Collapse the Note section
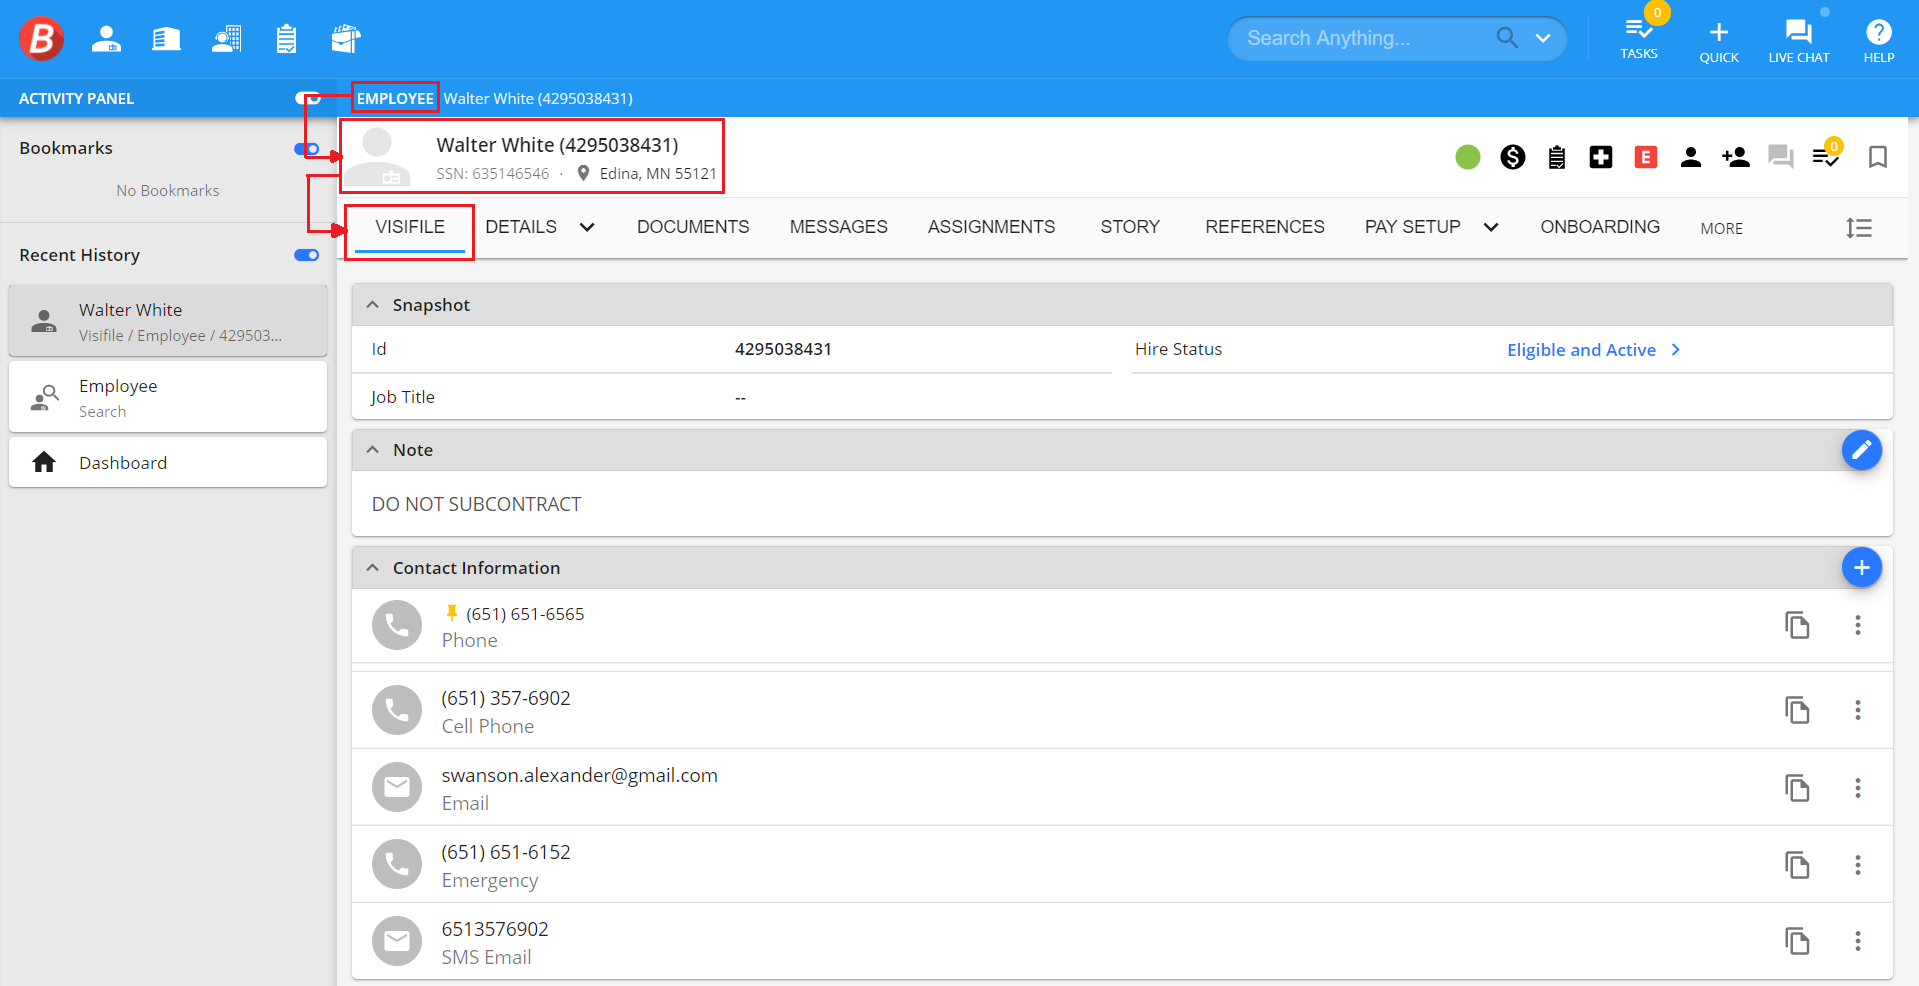 (x=373, y=450)
